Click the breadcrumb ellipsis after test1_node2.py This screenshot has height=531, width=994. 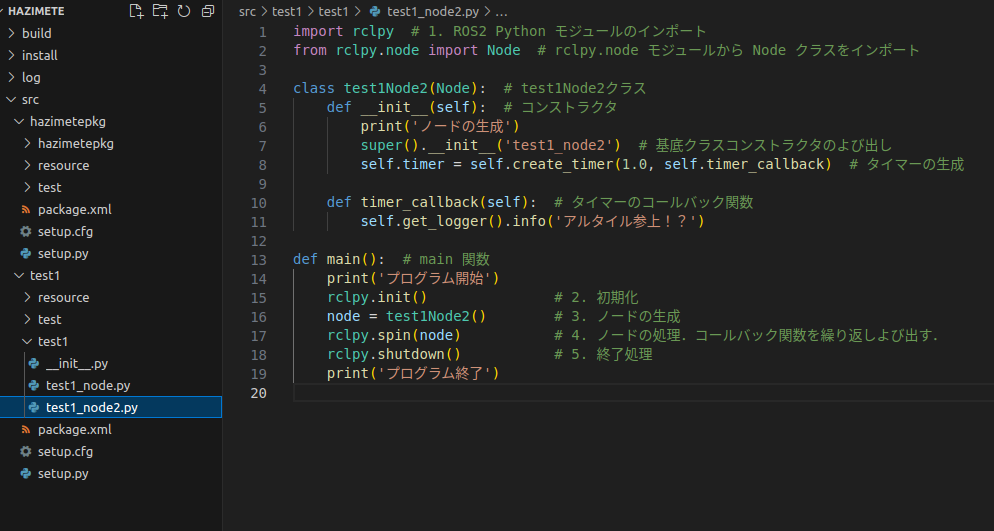(501, 12)
